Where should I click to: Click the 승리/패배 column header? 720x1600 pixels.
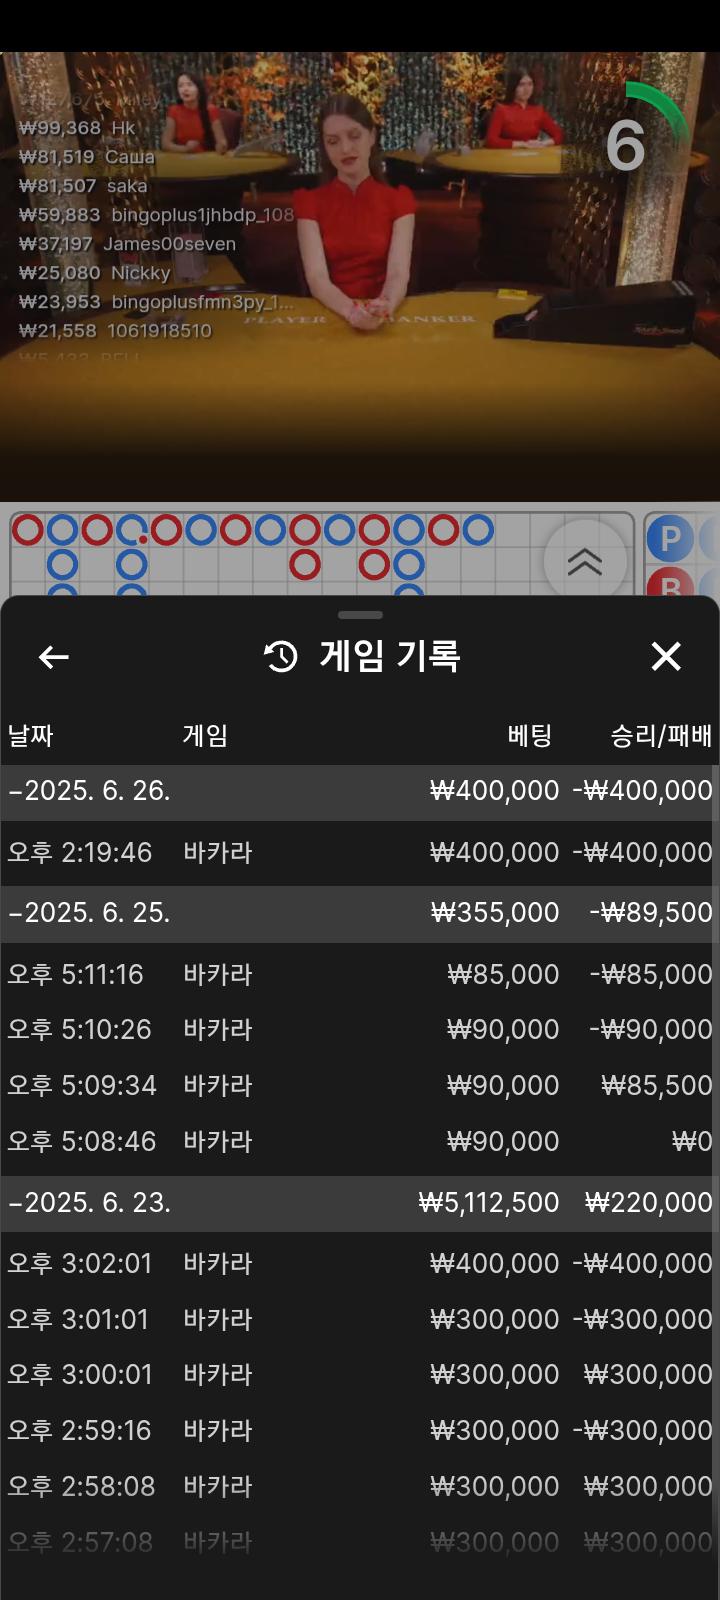click(x=661, y=737)
